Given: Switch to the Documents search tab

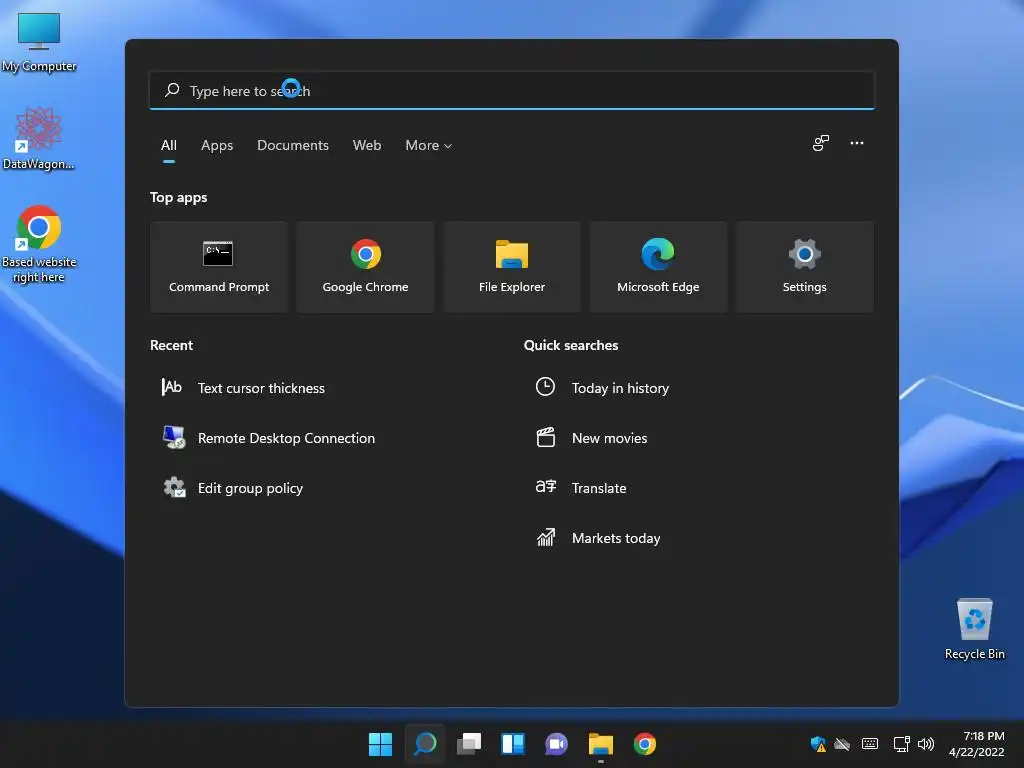Looking at the screenshot, I should pos(293,145).
